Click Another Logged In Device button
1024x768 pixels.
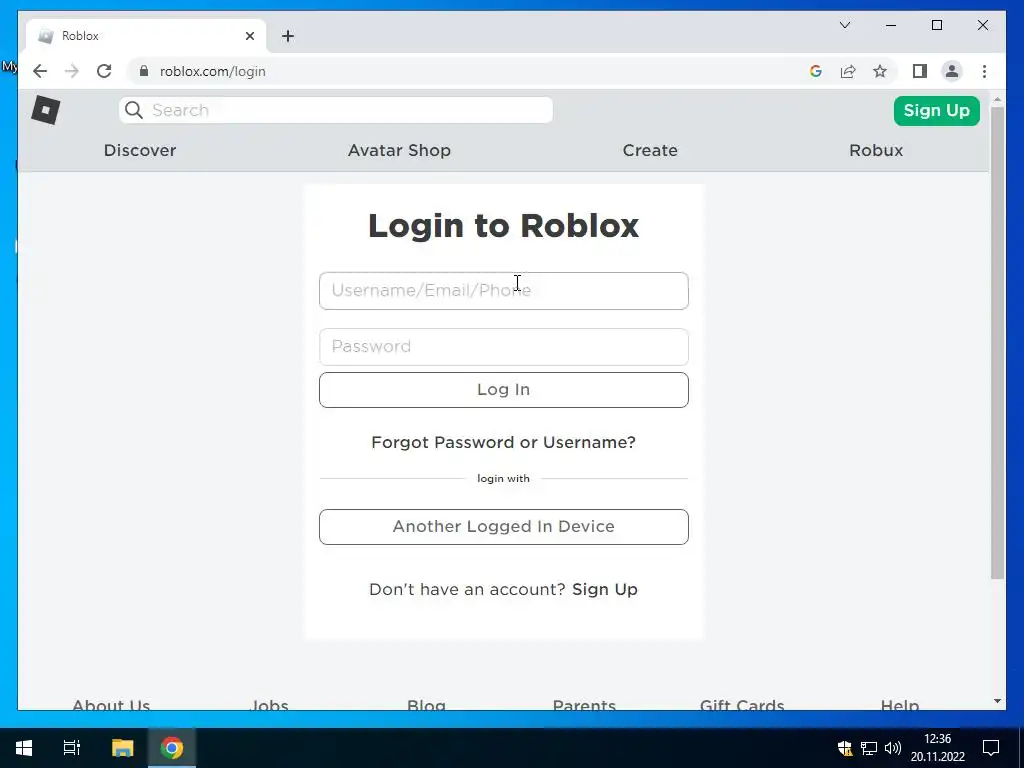click(504, 526)
